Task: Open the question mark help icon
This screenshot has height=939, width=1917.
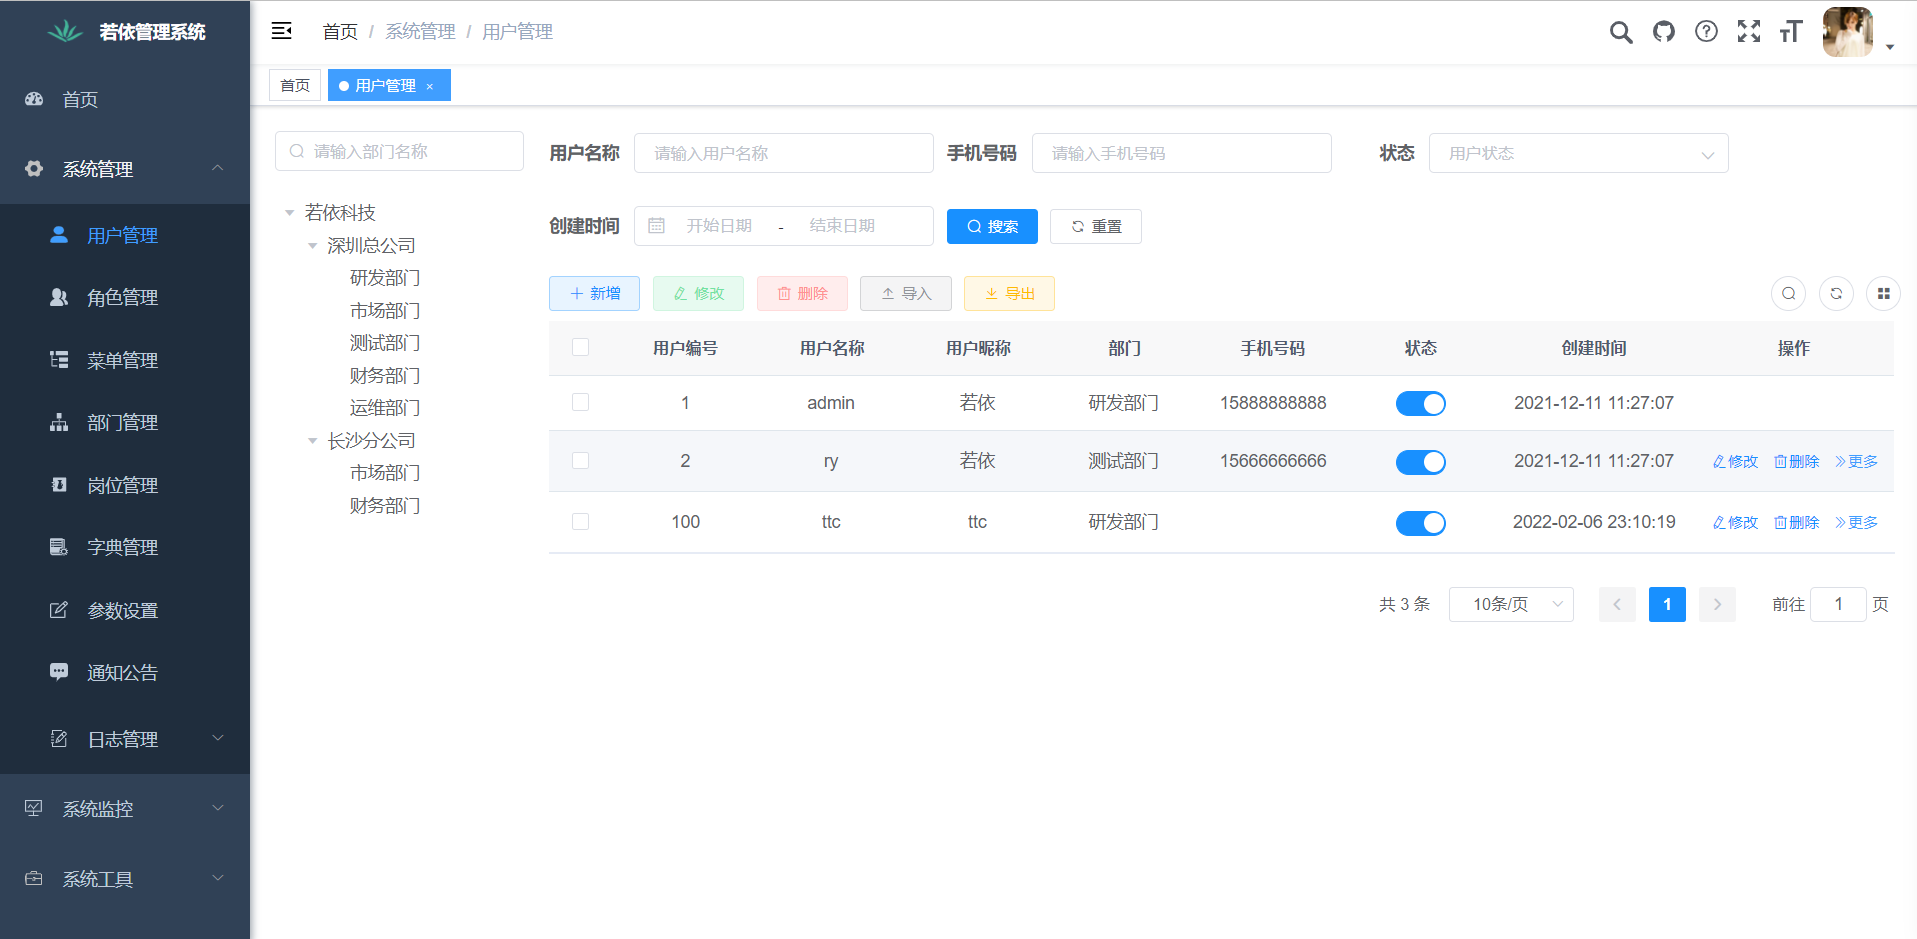Action: [x=1706, y=31]
